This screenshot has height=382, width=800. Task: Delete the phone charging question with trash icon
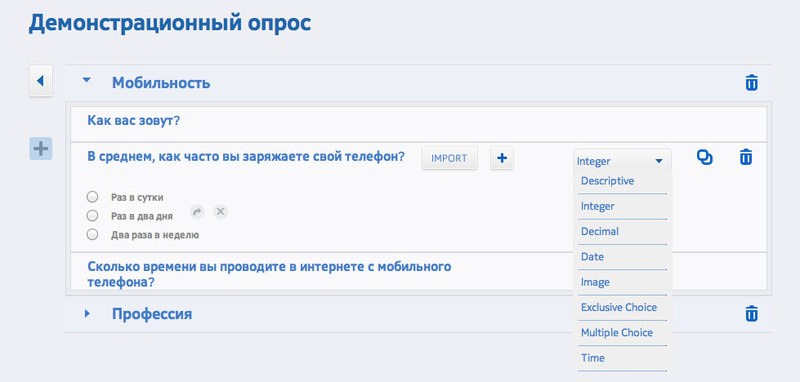point(746,157)
